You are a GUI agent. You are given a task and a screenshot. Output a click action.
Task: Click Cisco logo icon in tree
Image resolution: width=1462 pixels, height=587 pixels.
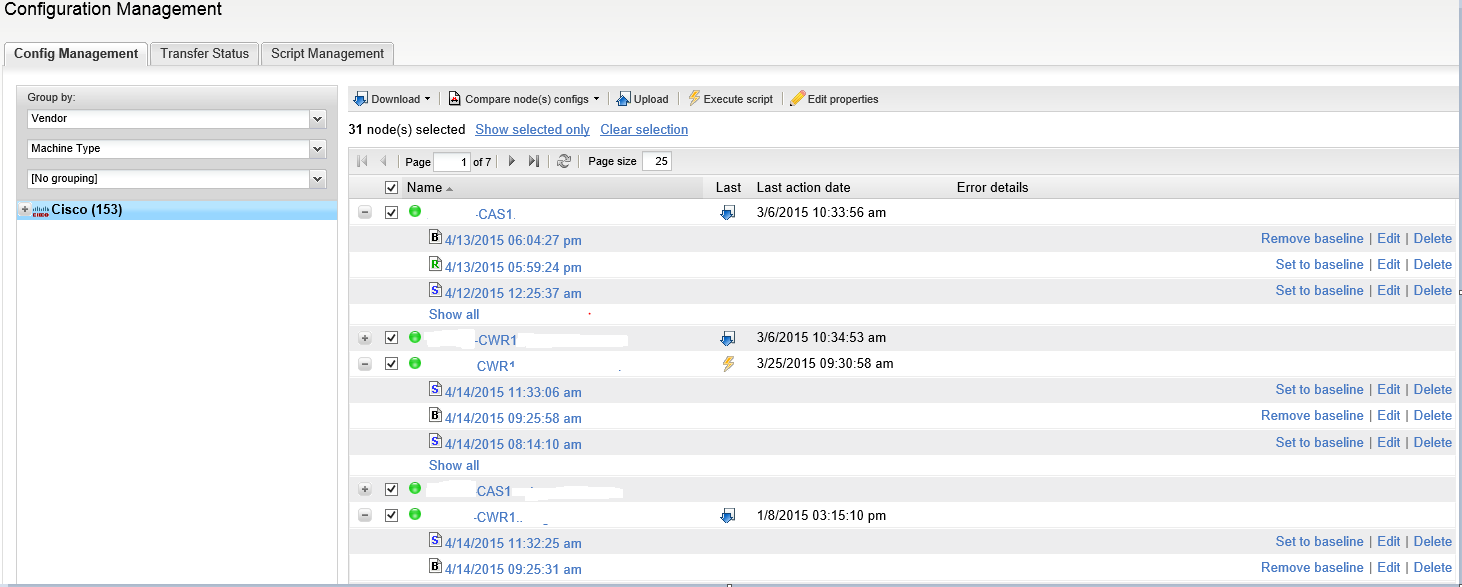[40, 210]
